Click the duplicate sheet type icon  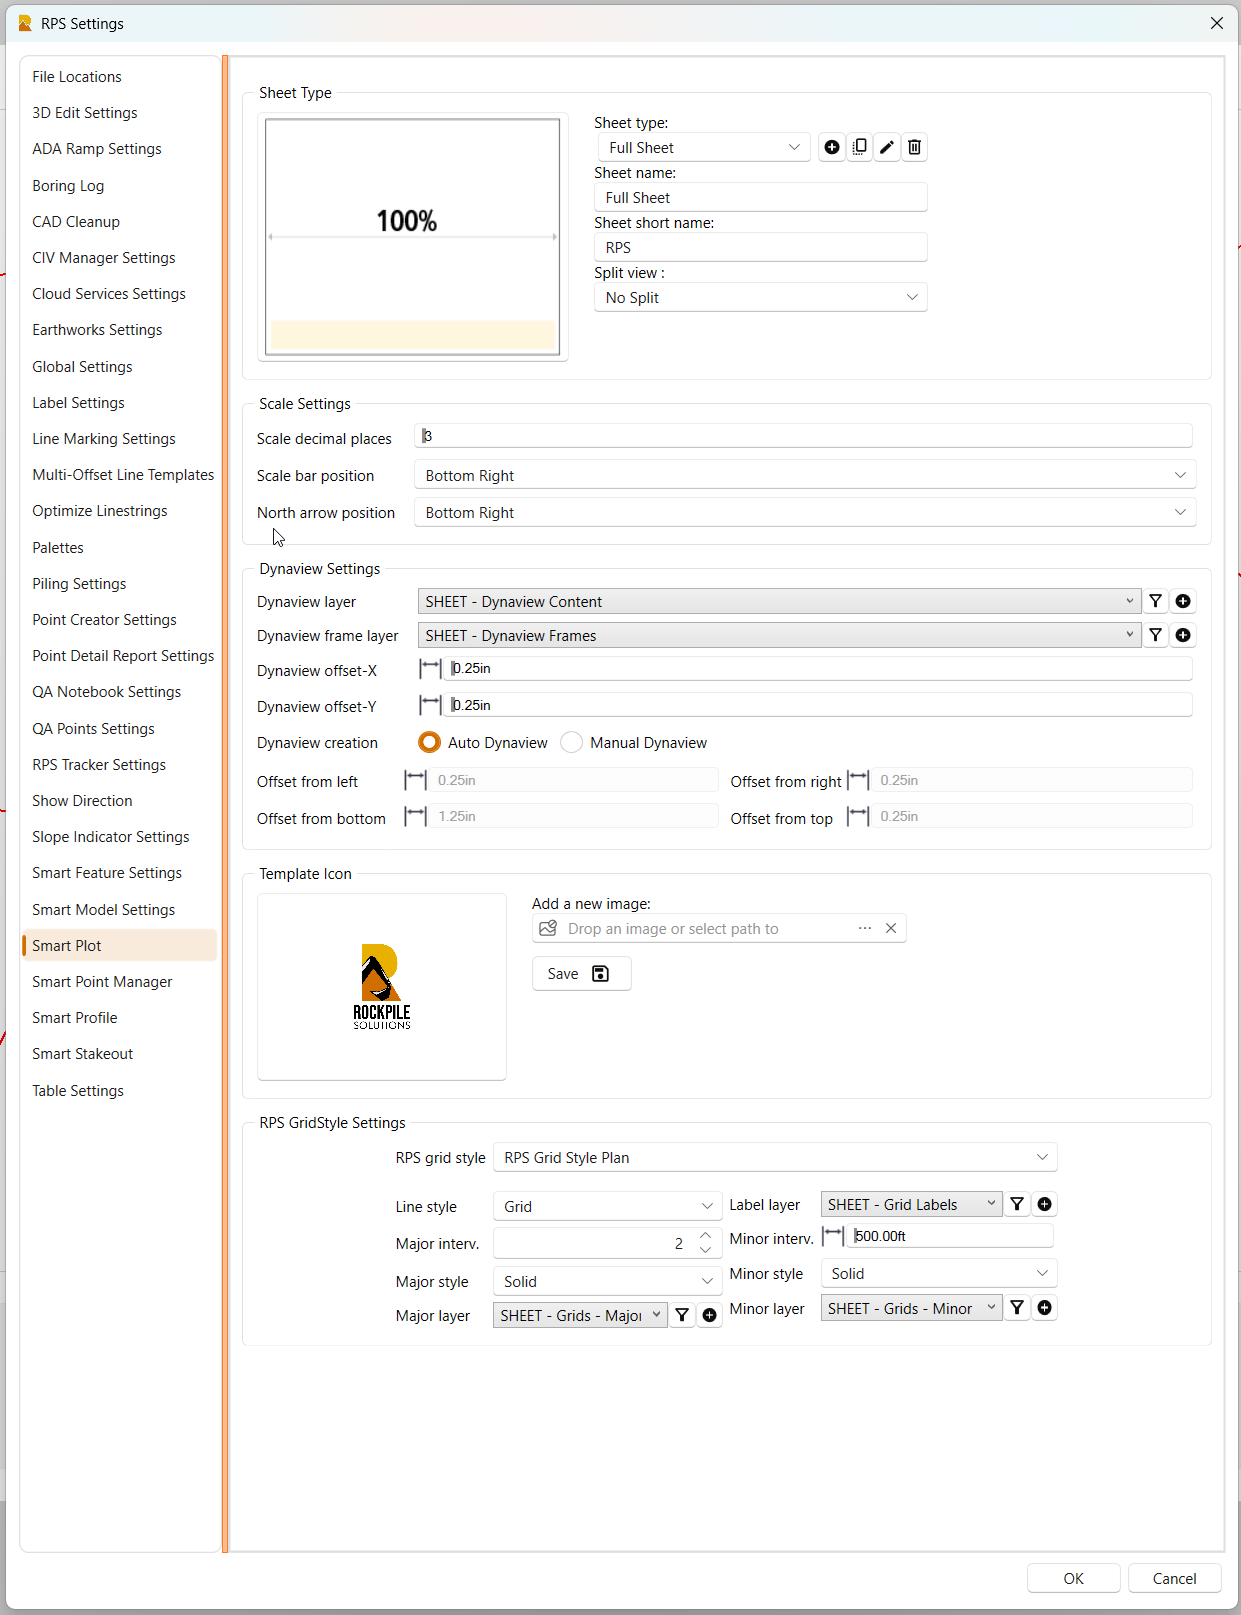click(859, 147)
